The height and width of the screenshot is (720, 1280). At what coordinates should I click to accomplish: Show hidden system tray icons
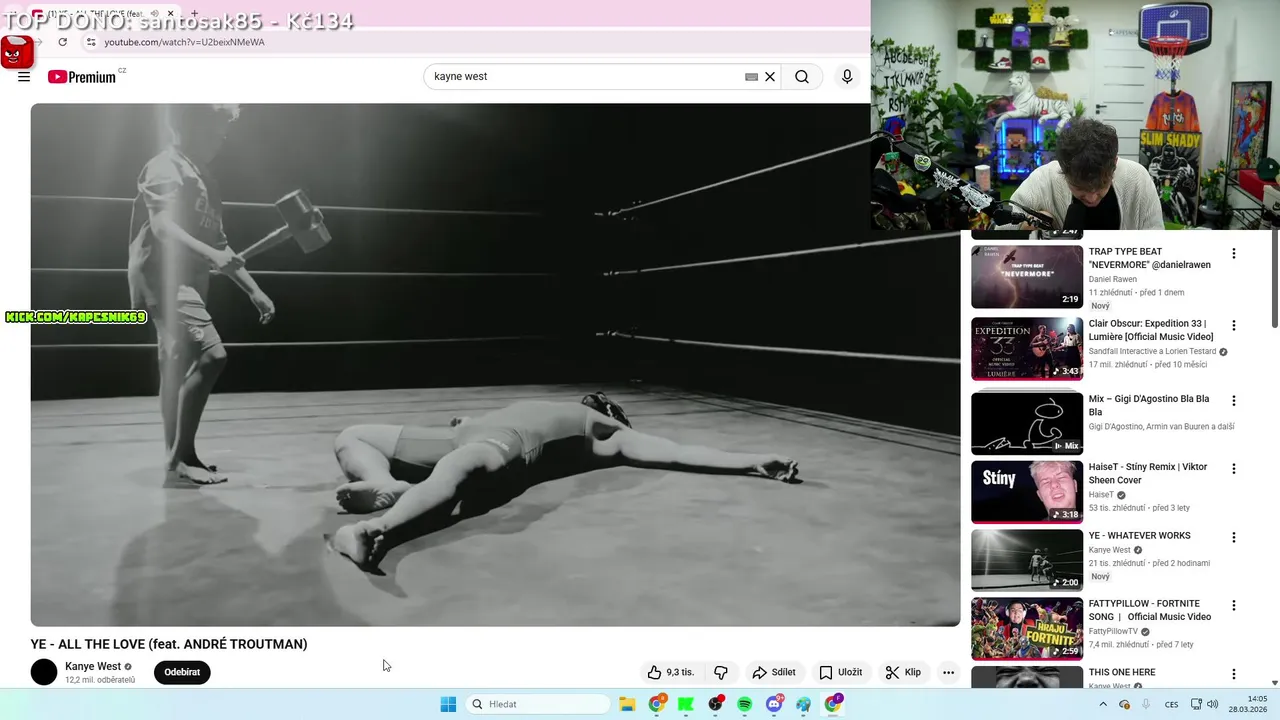tap(1103, 704)
